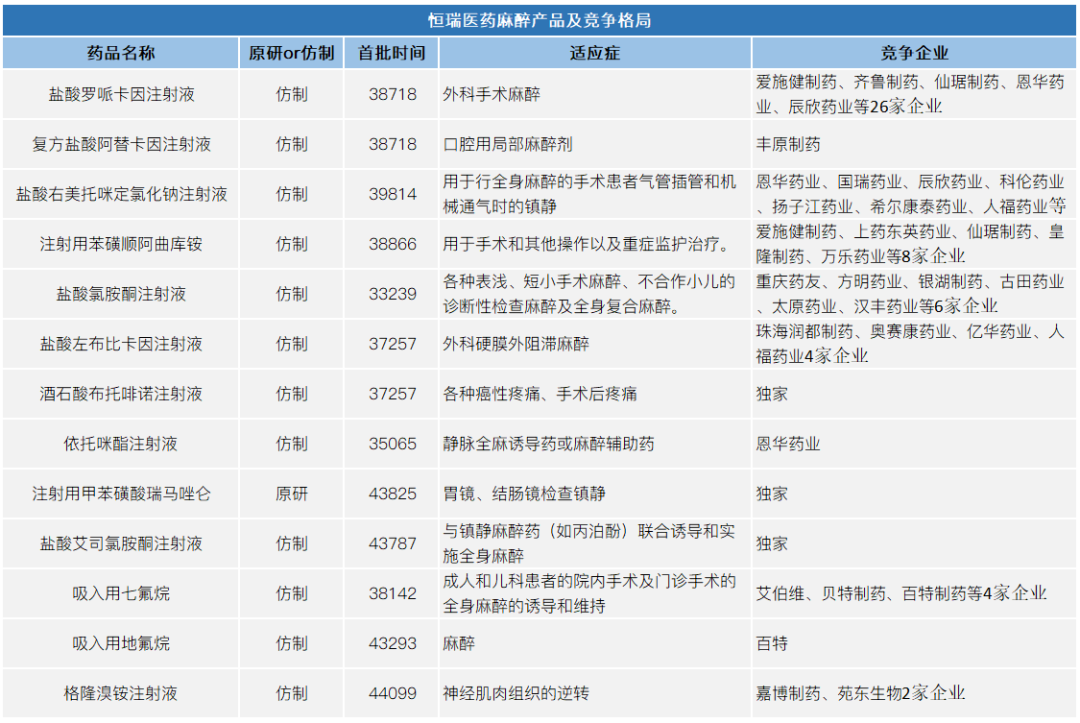Select cell 依托咪酯注射液
The width and height of the screenshot is (1080, 723).
121,444
